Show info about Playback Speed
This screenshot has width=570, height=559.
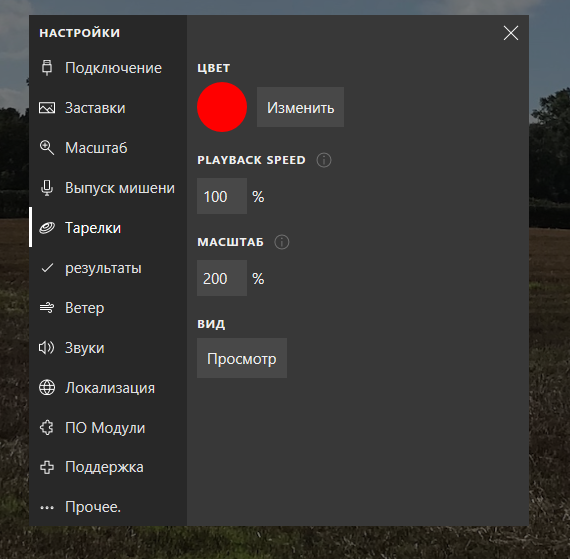click(324, 160)
